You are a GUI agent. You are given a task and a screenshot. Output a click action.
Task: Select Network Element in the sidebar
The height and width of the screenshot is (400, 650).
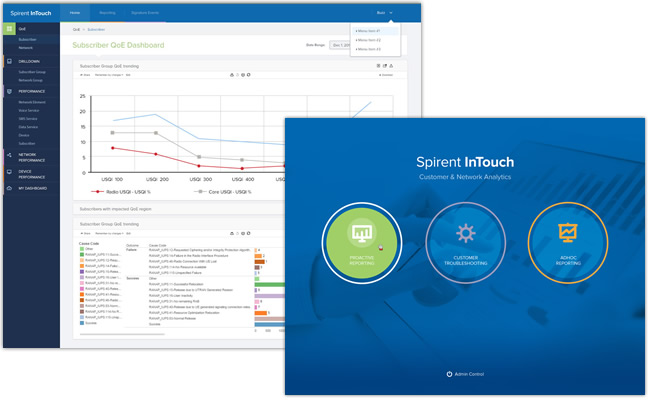[x=32, y=102]
